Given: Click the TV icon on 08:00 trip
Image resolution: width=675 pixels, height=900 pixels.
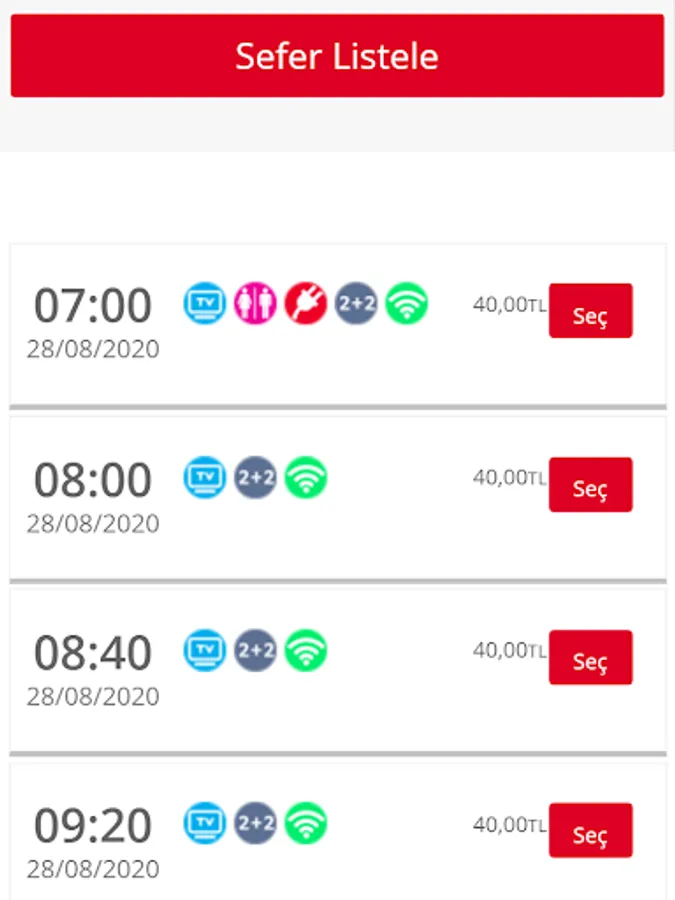Looking at the screenshot, I should (x=205, y=477).
